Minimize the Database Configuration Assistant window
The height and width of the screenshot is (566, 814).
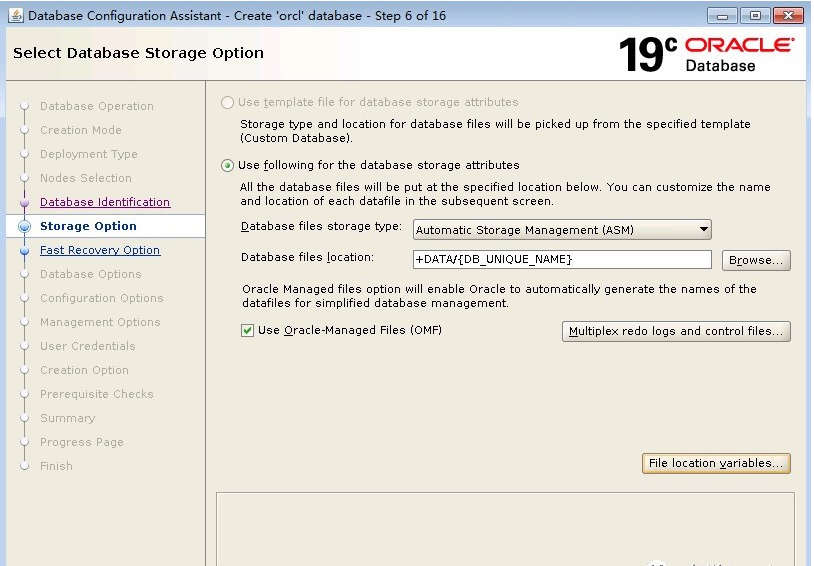click(x=722, y=16)
